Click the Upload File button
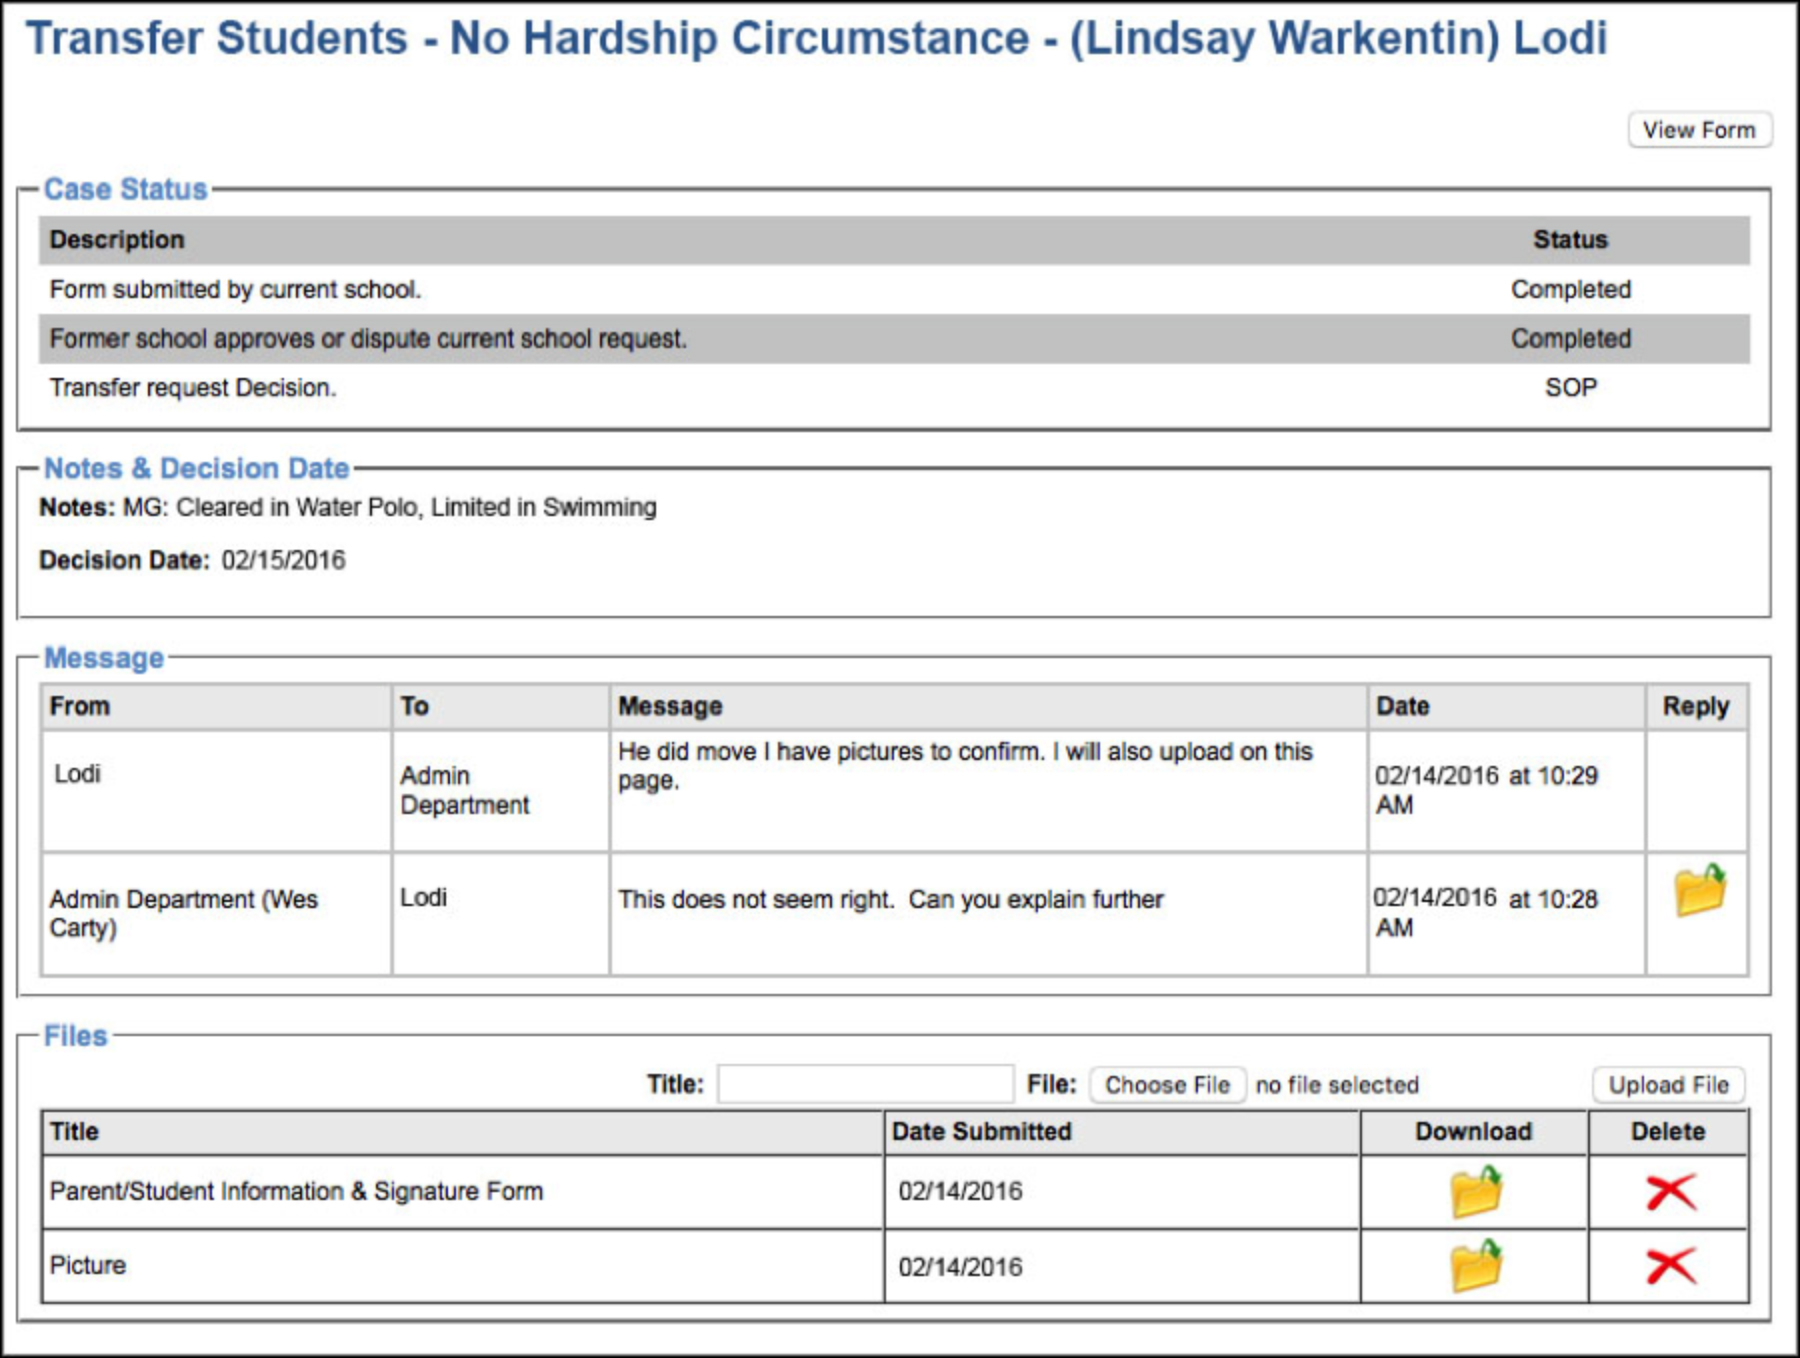 [1668, 1085]
